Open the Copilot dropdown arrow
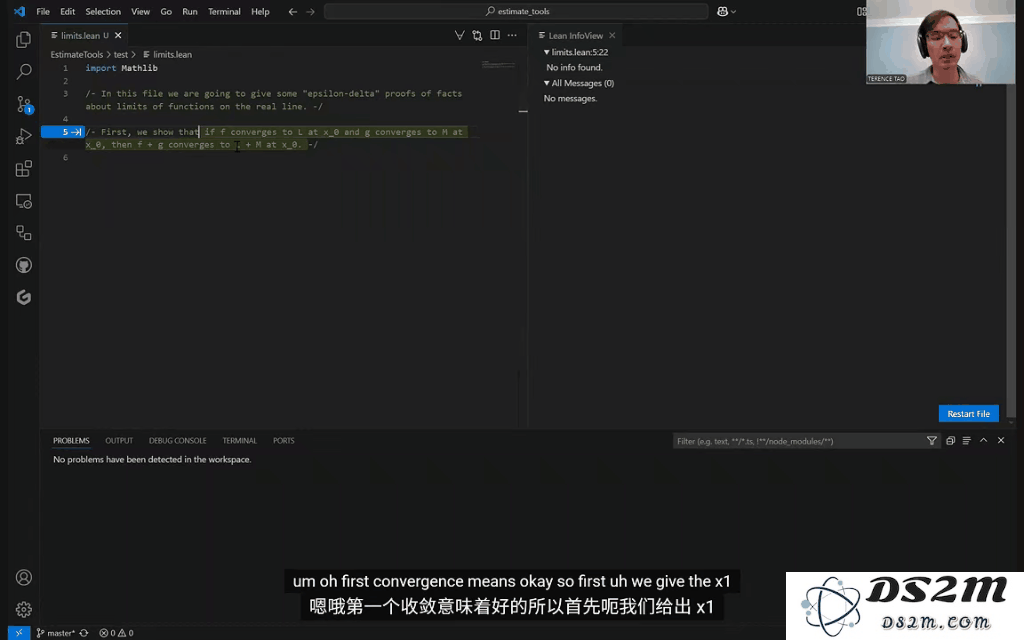Image resolution: width=1024 pixels, height=640 pixels. [x=733, y=11]
